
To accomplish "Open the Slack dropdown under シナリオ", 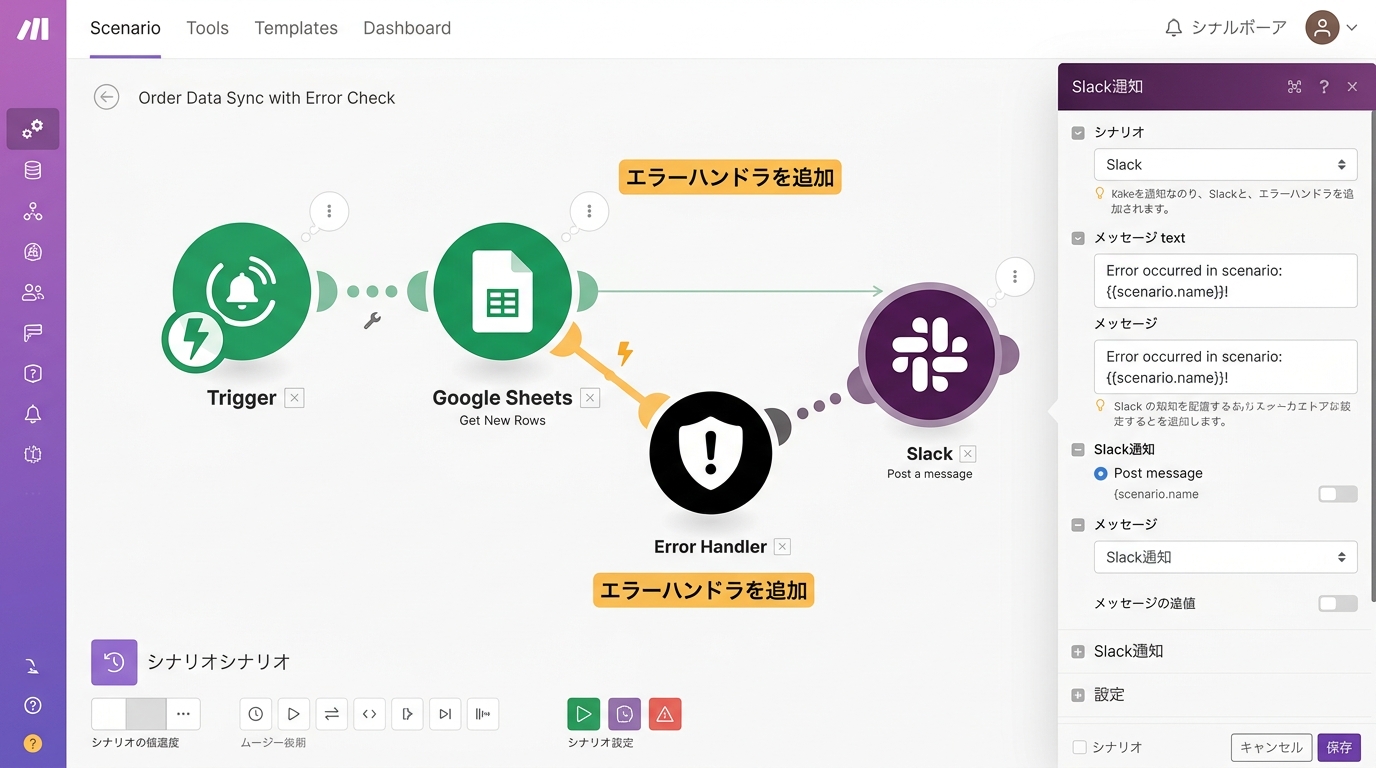I will pos(1225,165).
